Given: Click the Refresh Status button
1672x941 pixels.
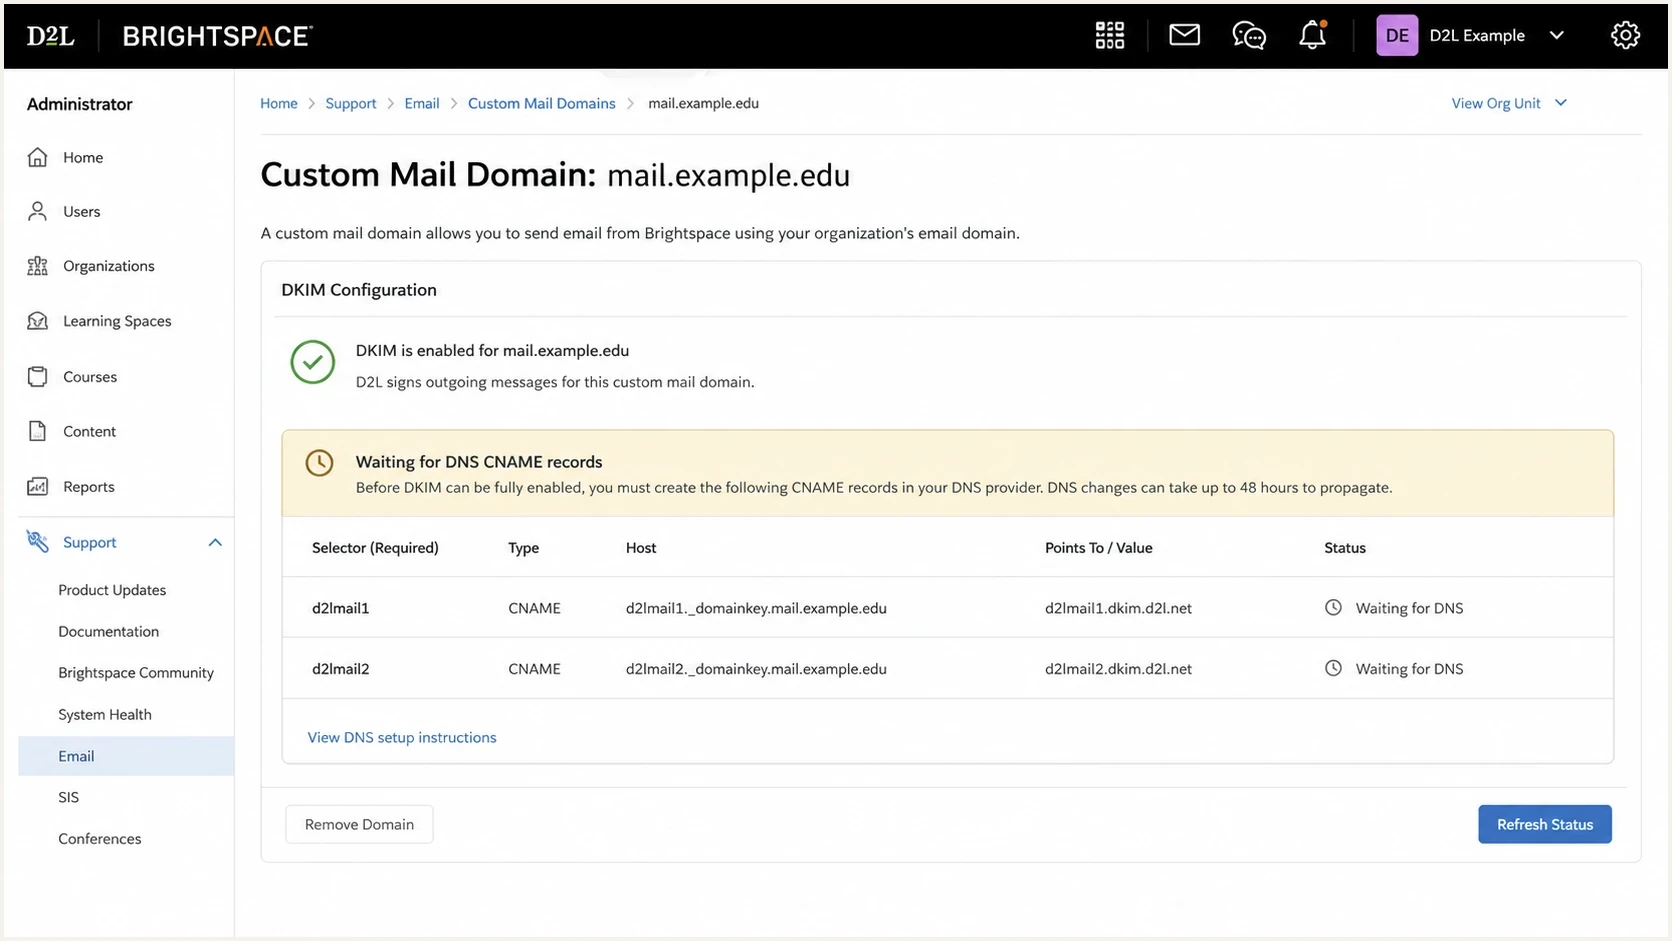Looking at the screenshot, I should pyautogui.click(x=1545, y=824).
